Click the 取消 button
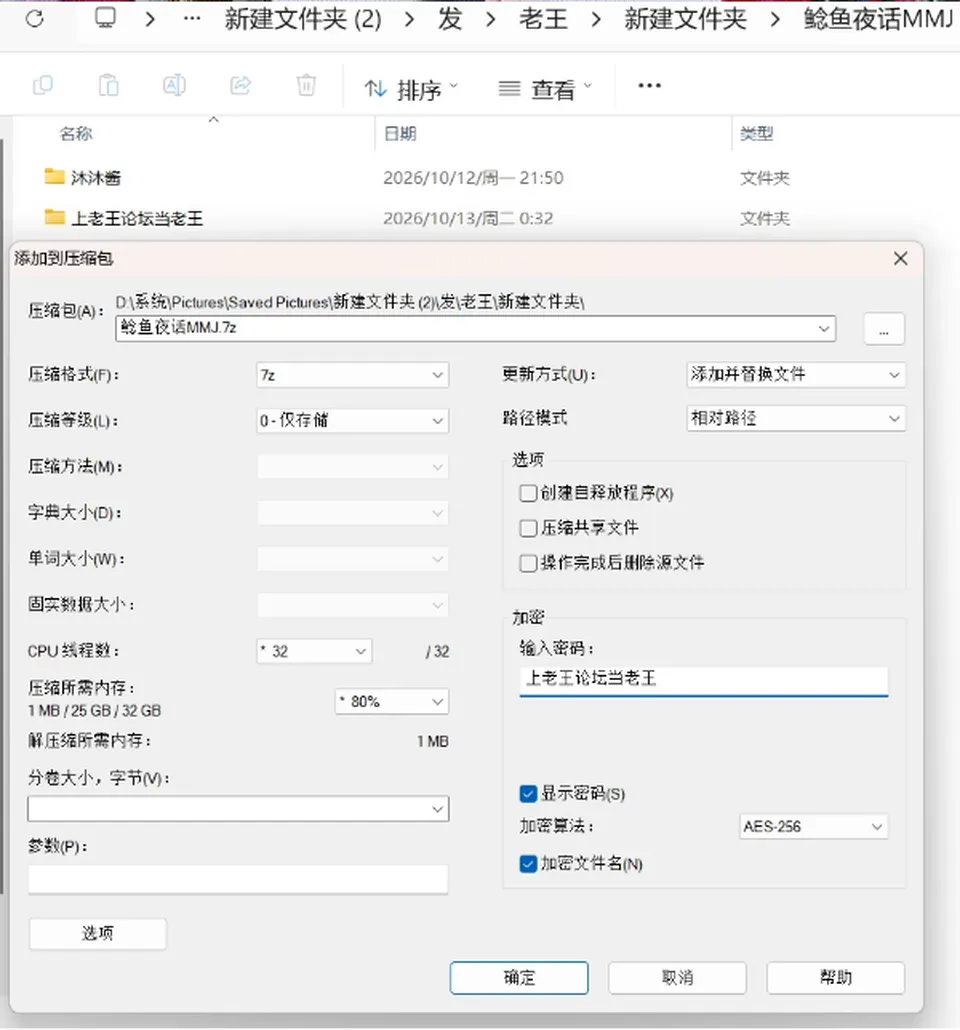 (x=677, y=977)
